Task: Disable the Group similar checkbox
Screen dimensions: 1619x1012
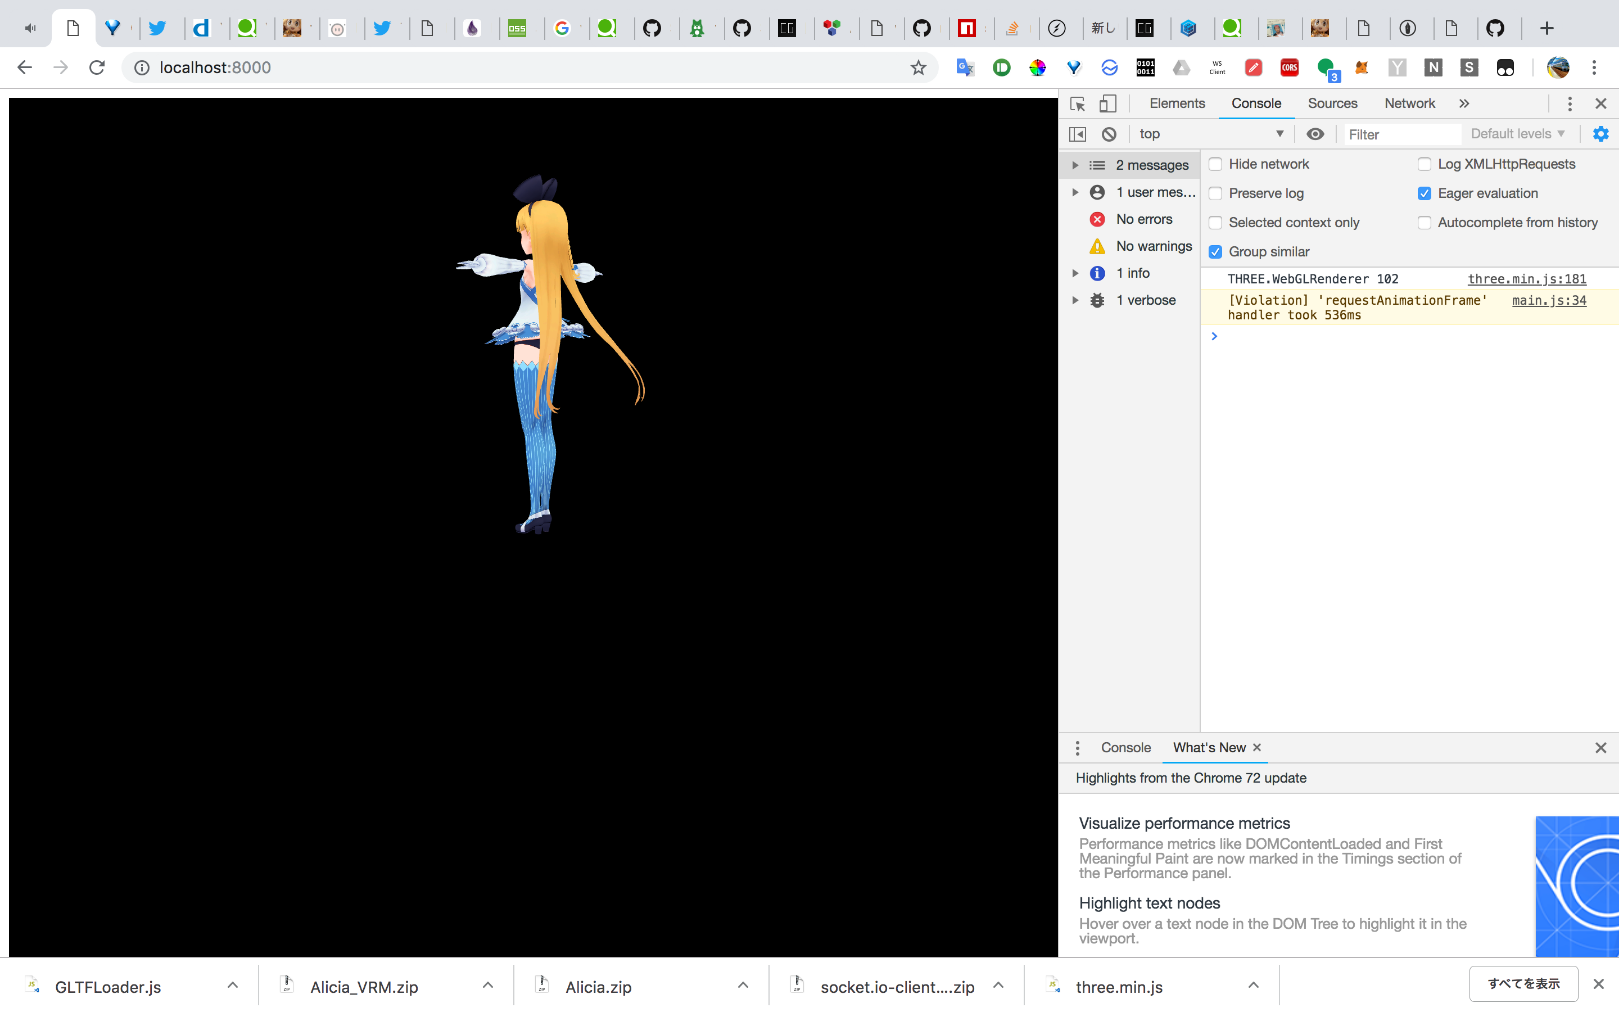Action: pyautogui.click(x=1216, y=252)
